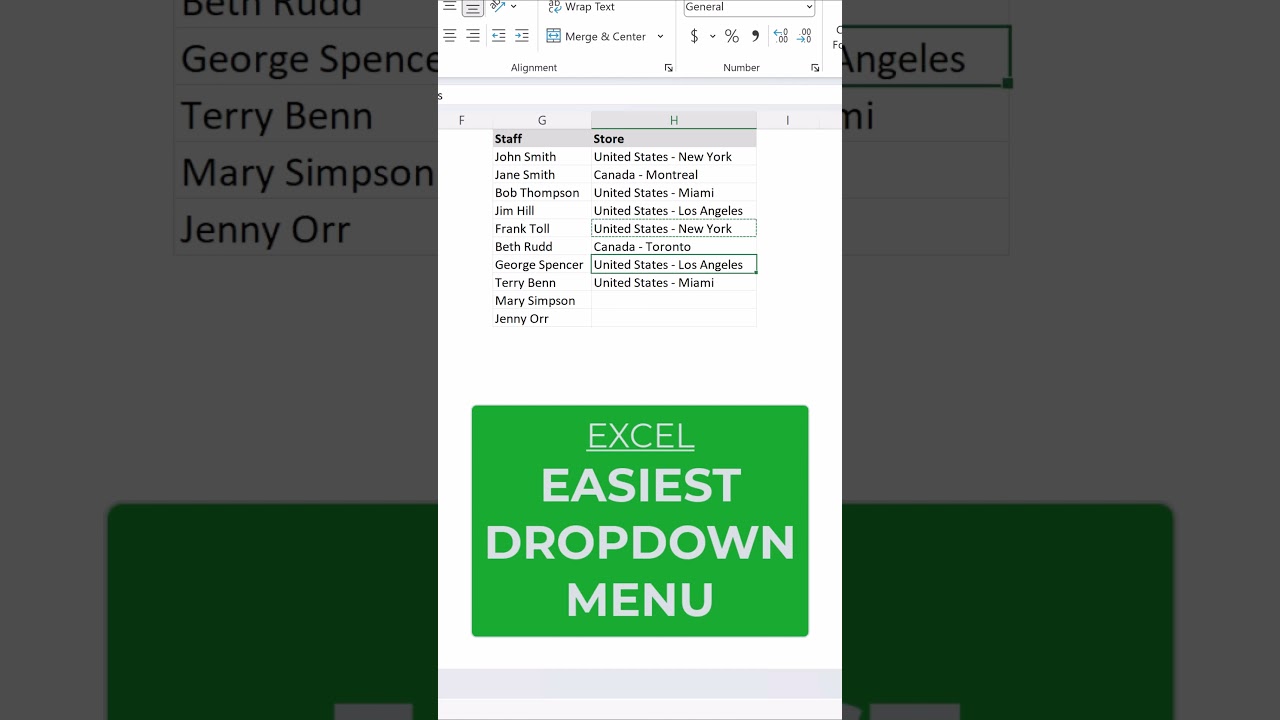Expand the Accounting format dropdown arrow
The width and height of the screenshot is (1280, 720).
713,36
